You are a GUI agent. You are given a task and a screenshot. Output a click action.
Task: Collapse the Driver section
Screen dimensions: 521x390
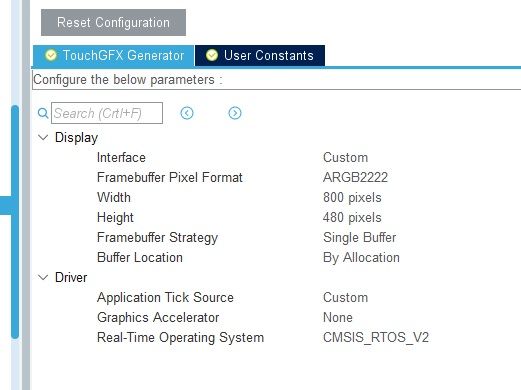[x=43, y=277]
